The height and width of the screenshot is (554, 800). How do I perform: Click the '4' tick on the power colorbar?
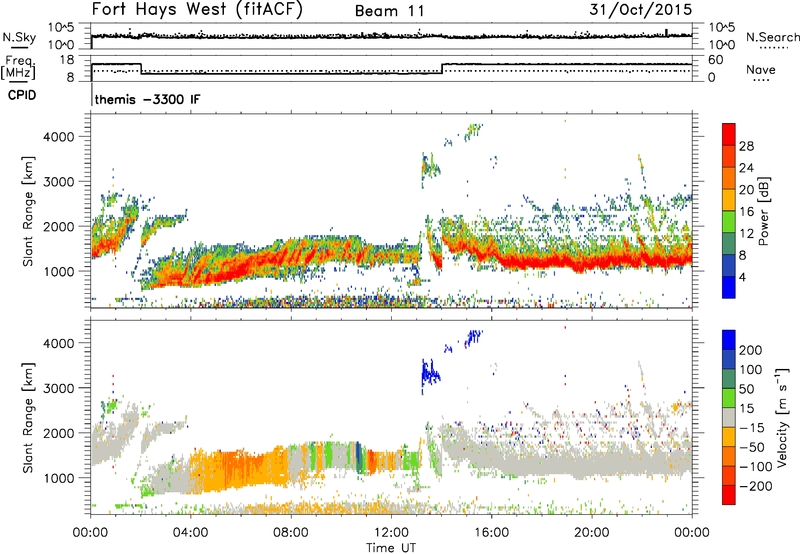coord(743,277)
